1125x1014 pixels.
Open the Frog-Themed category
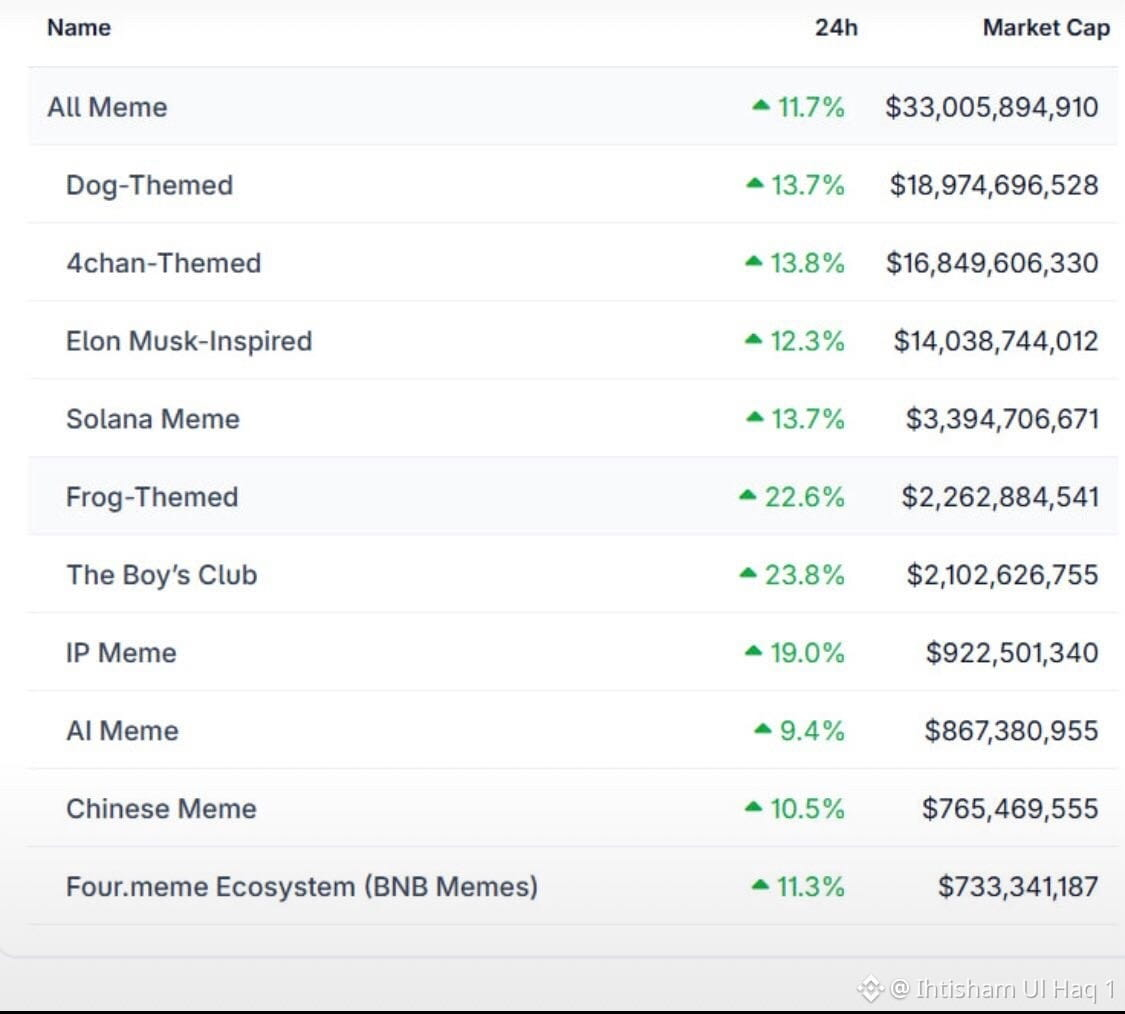152,497
